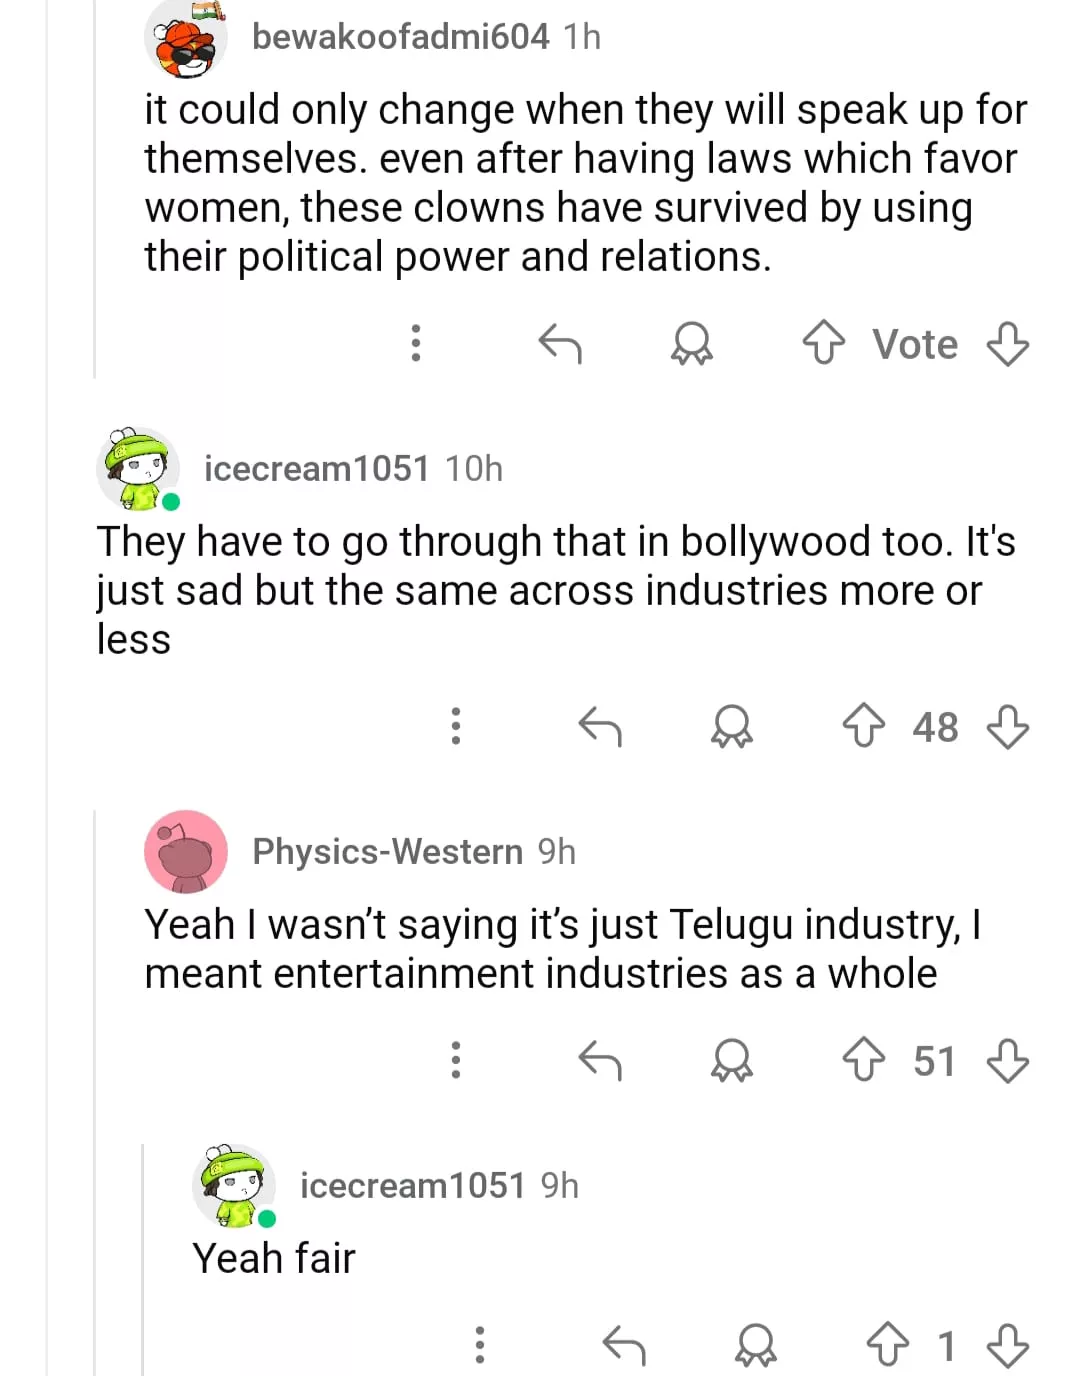Upvote Physics-Western's comment
Screen dimensions: 1080x1376
tap(863, 1060)
